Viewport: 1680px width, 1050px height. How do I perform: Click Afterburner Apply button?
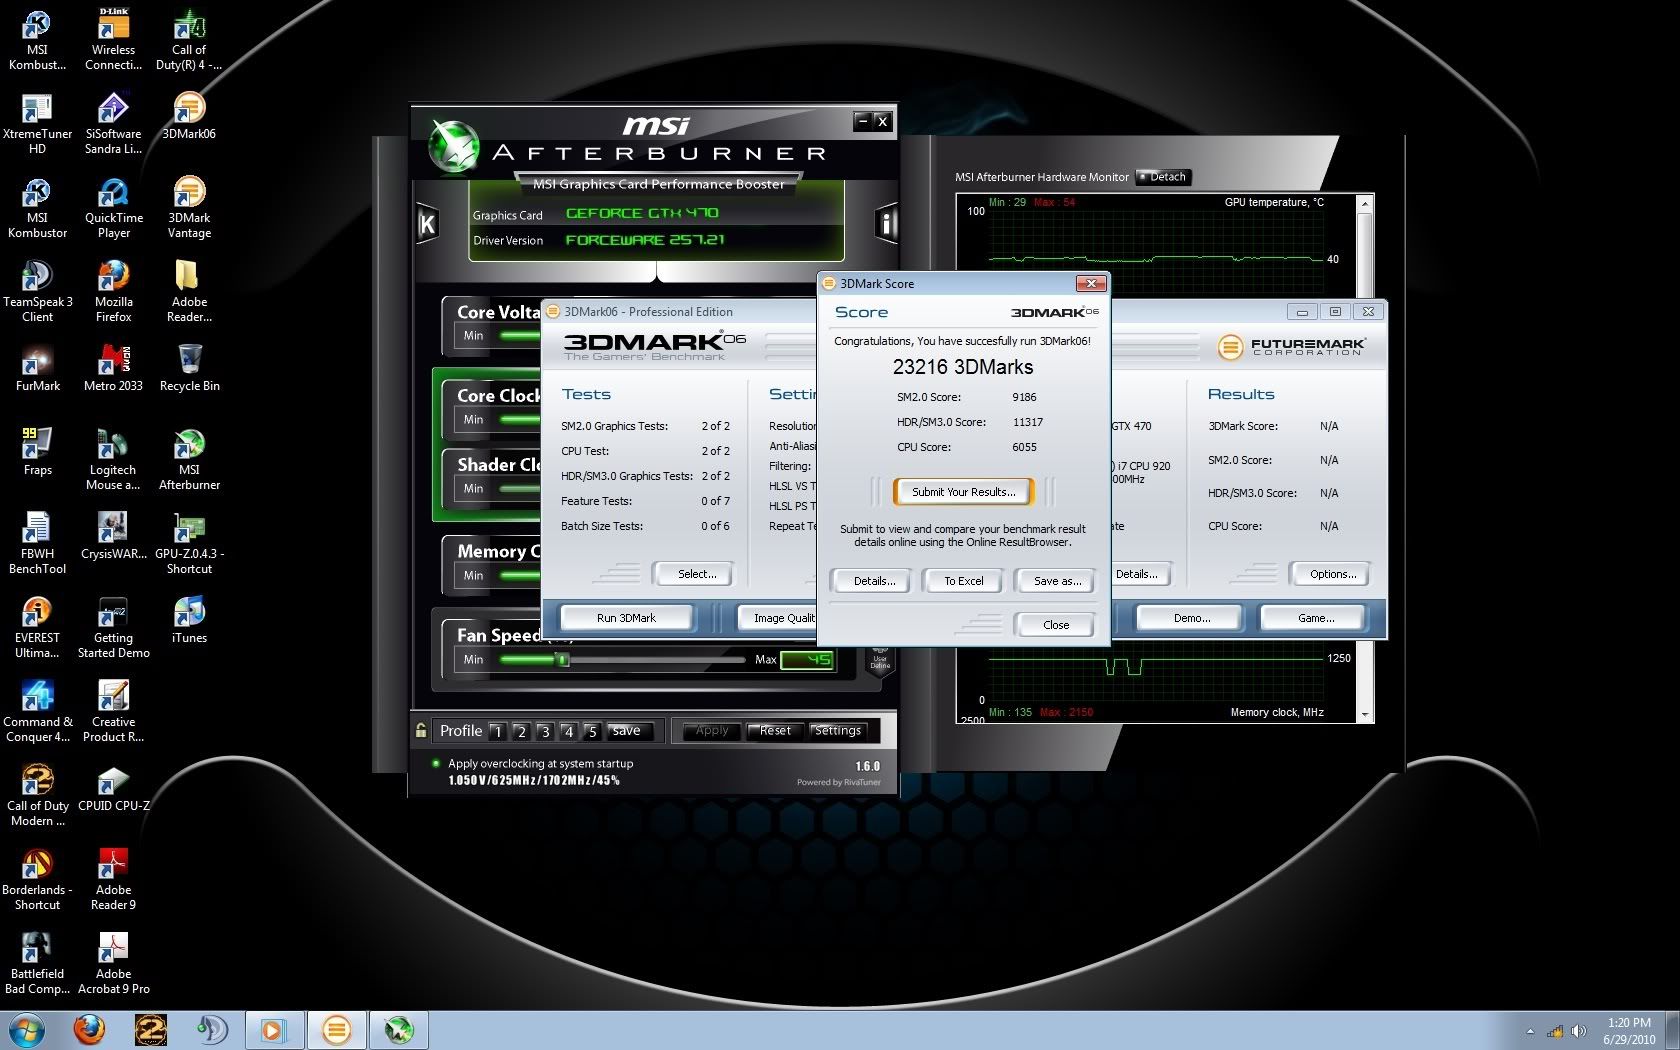712,731
